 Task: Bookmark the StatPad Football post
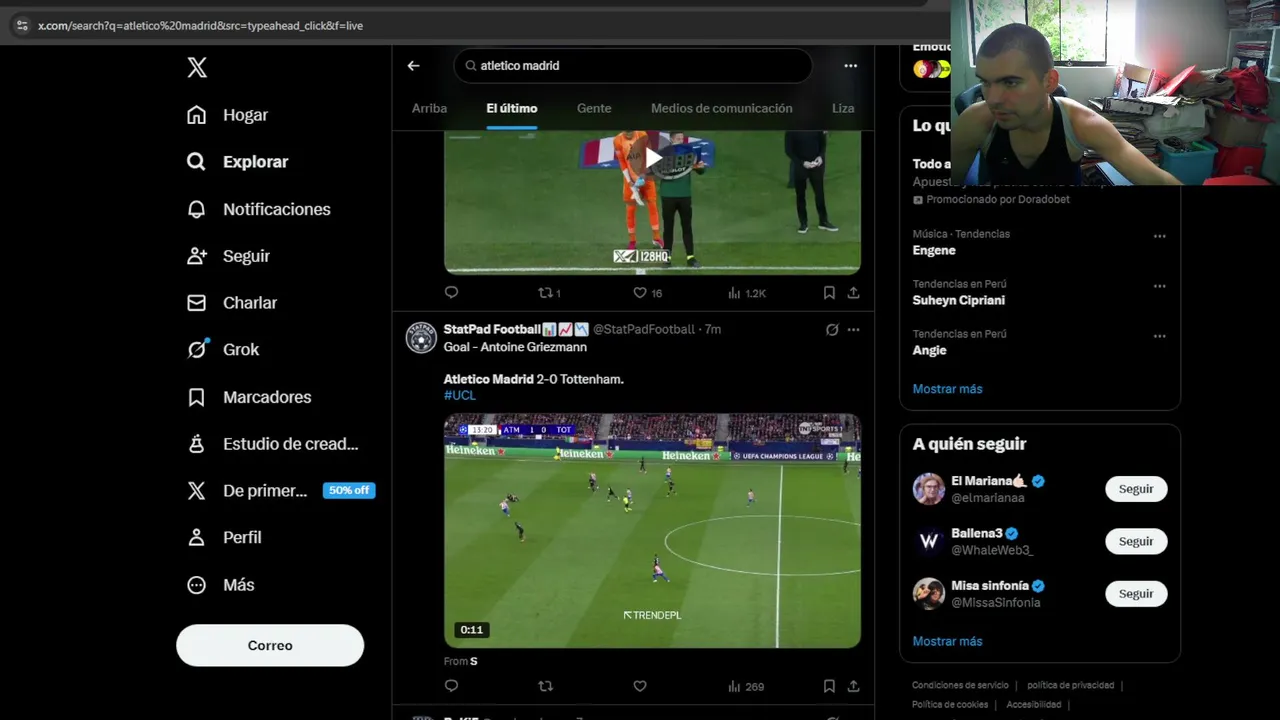click(x=829, y=686)
